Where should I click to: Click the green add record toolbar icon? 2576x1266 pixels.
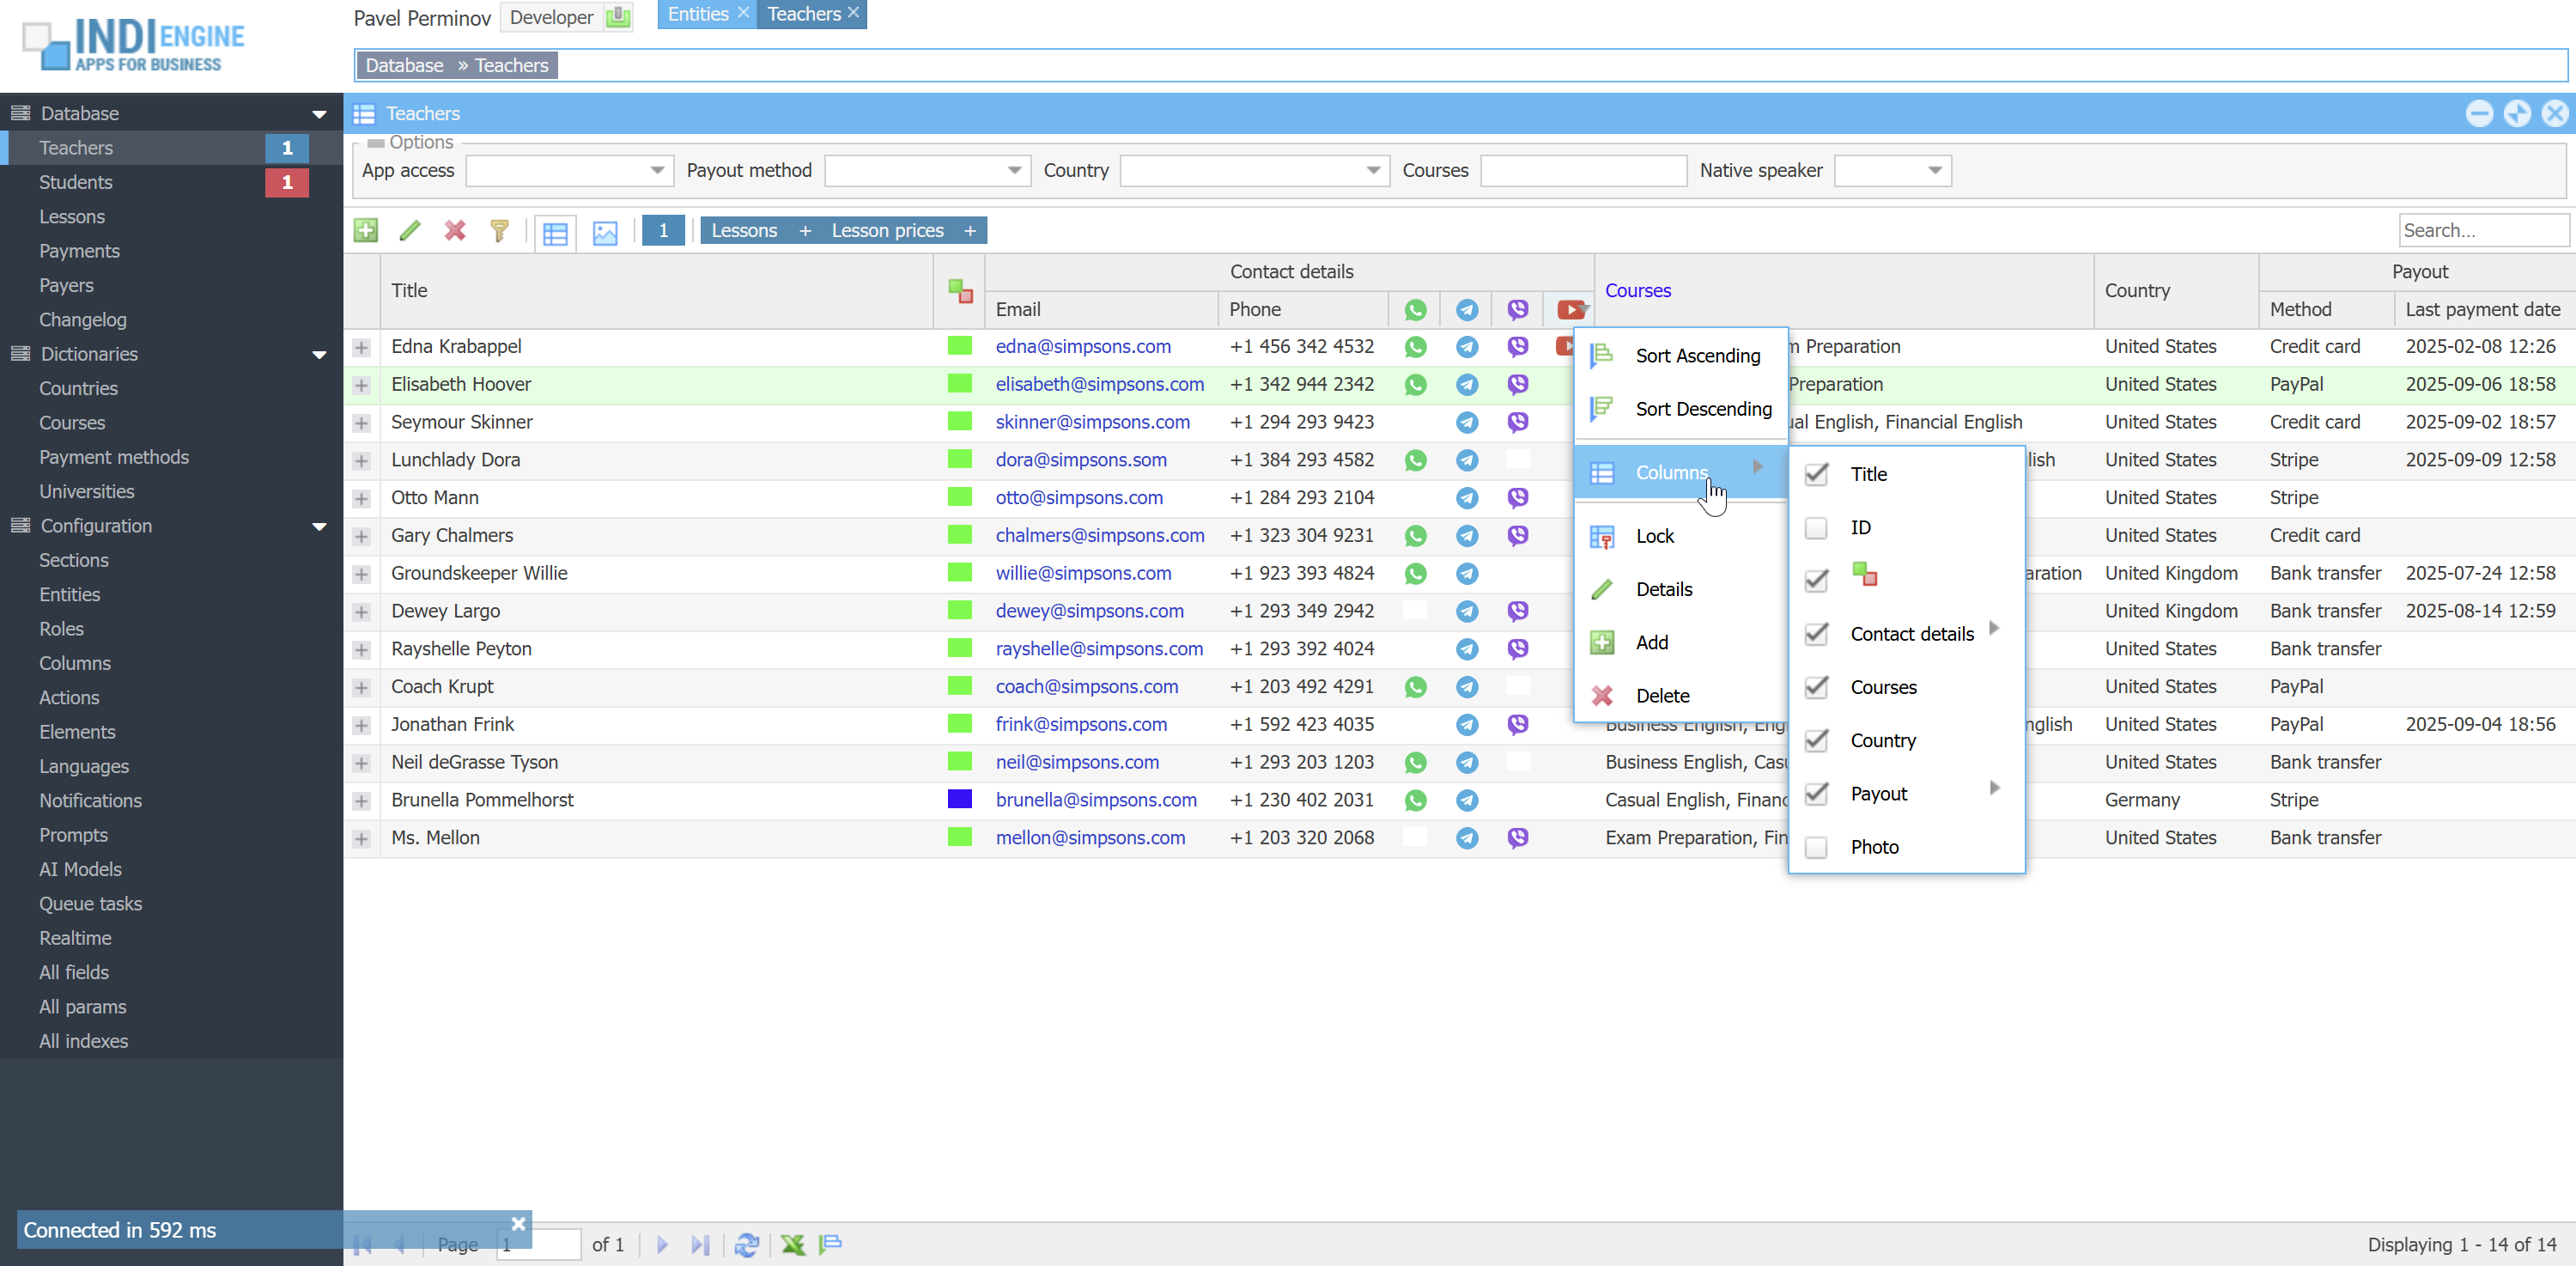[365, 231]
